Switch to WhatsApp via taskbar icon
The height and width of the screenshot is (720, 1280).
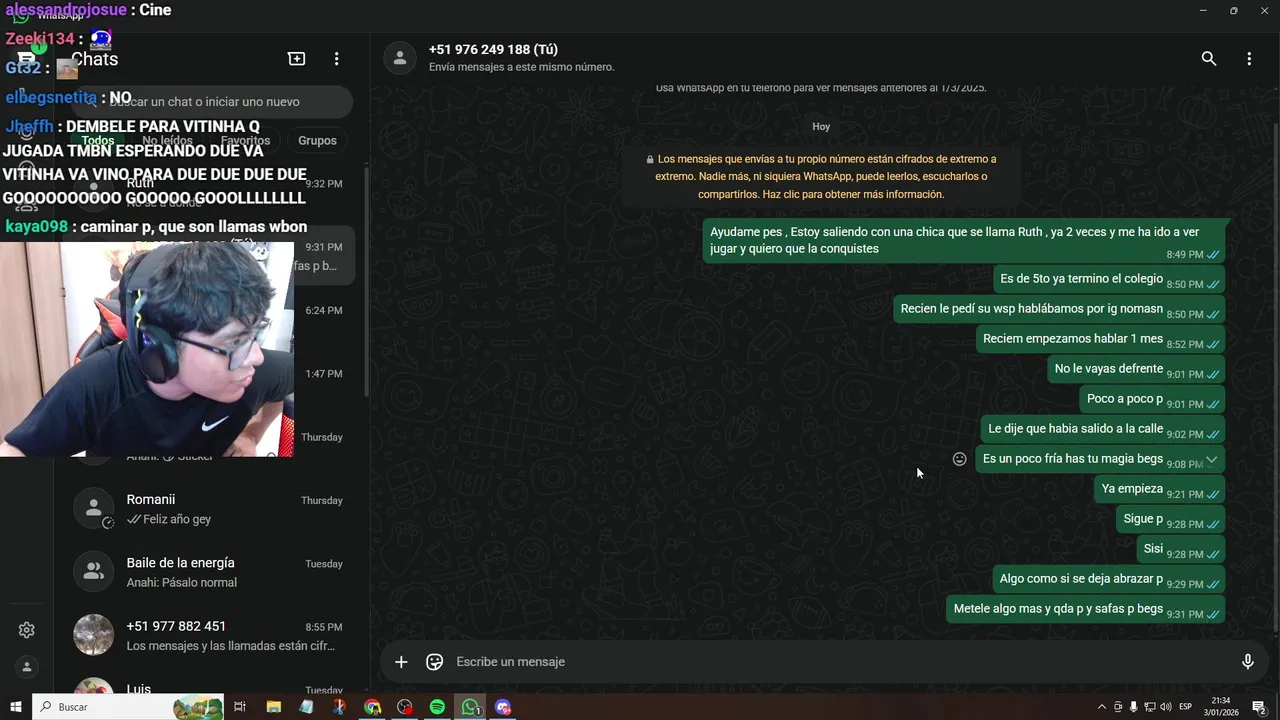[x=470, y=707]
